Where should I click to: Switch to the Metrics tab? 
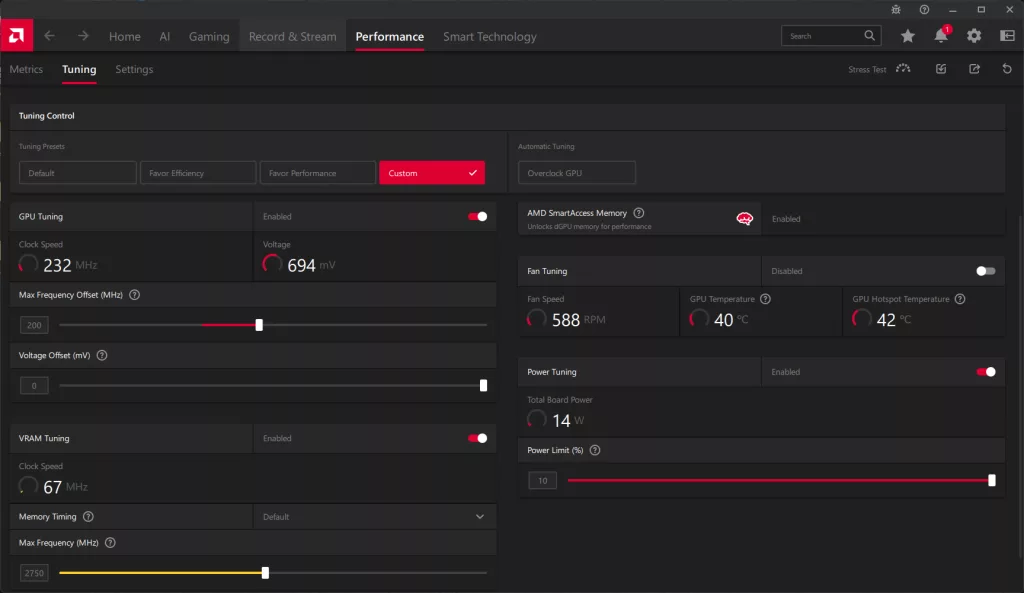pos(26,70)
